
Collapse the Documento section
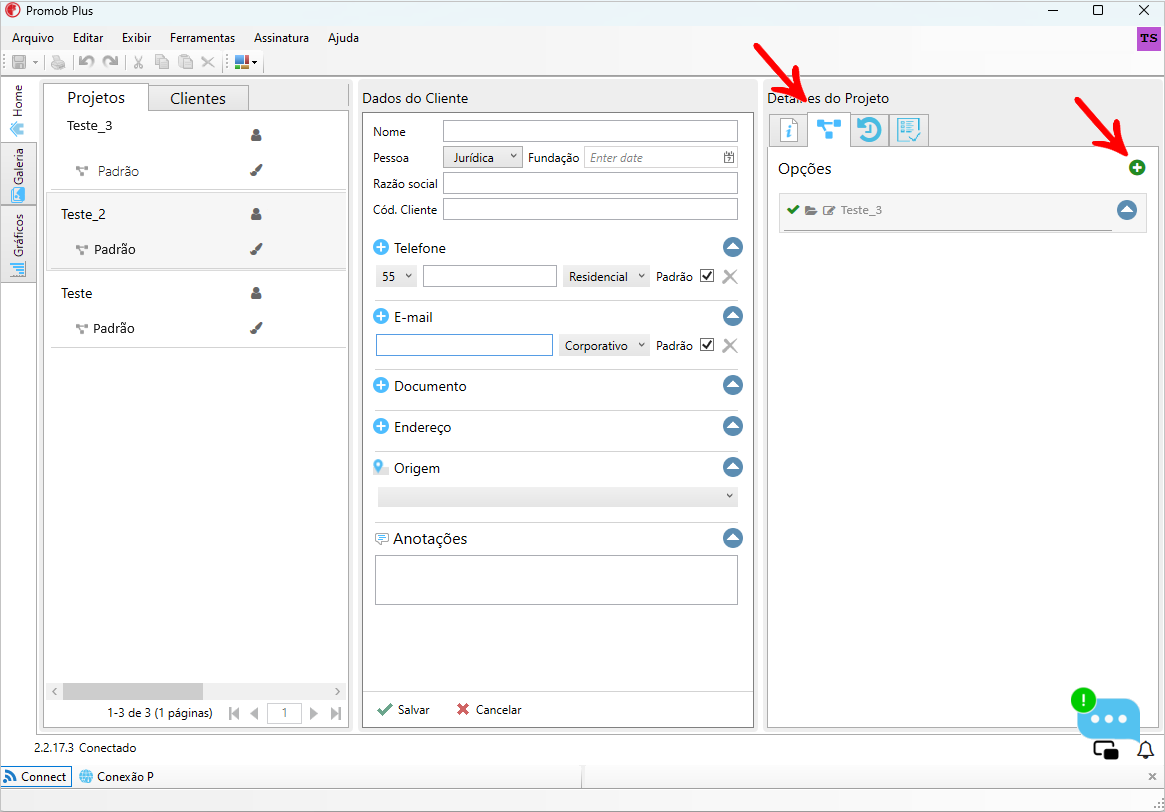tap(733, 386)
